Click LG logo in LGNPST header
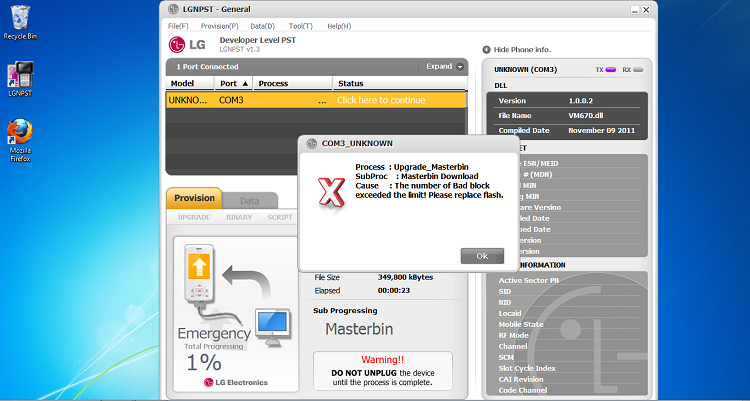Viewport: 750px width, 401px height. point(187,45)
